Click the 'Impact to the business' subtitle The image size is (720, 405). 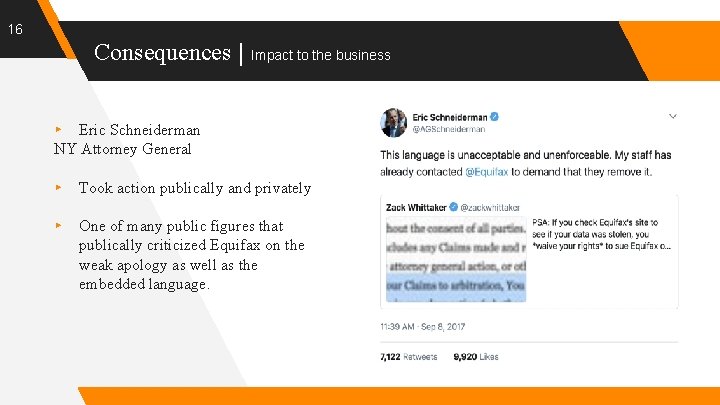point(320,55)
